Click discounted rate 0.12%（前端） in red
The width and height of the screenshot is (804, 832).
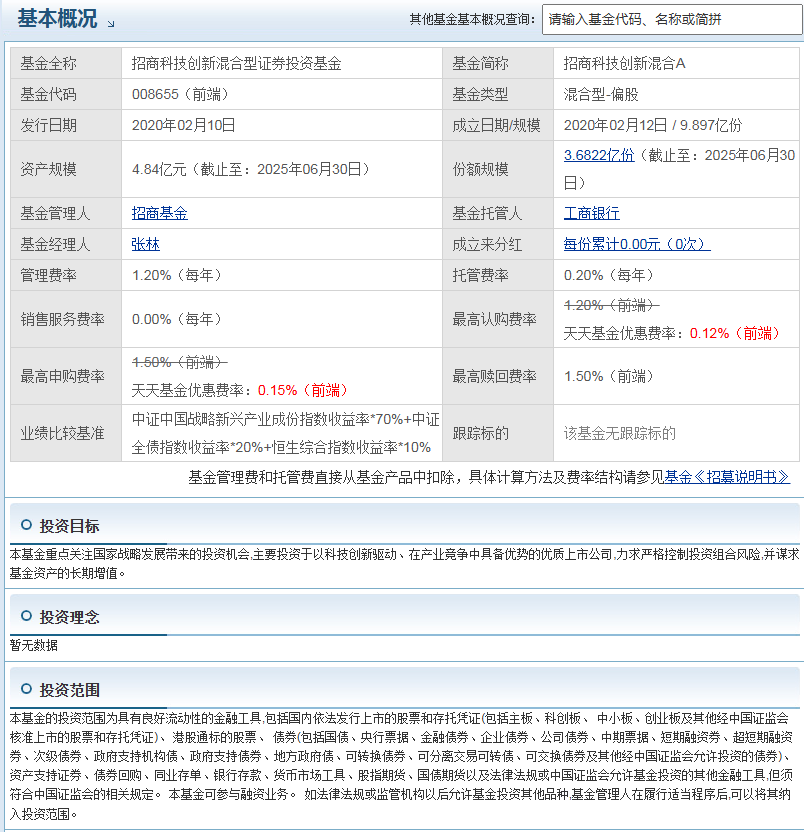[737, 333]
